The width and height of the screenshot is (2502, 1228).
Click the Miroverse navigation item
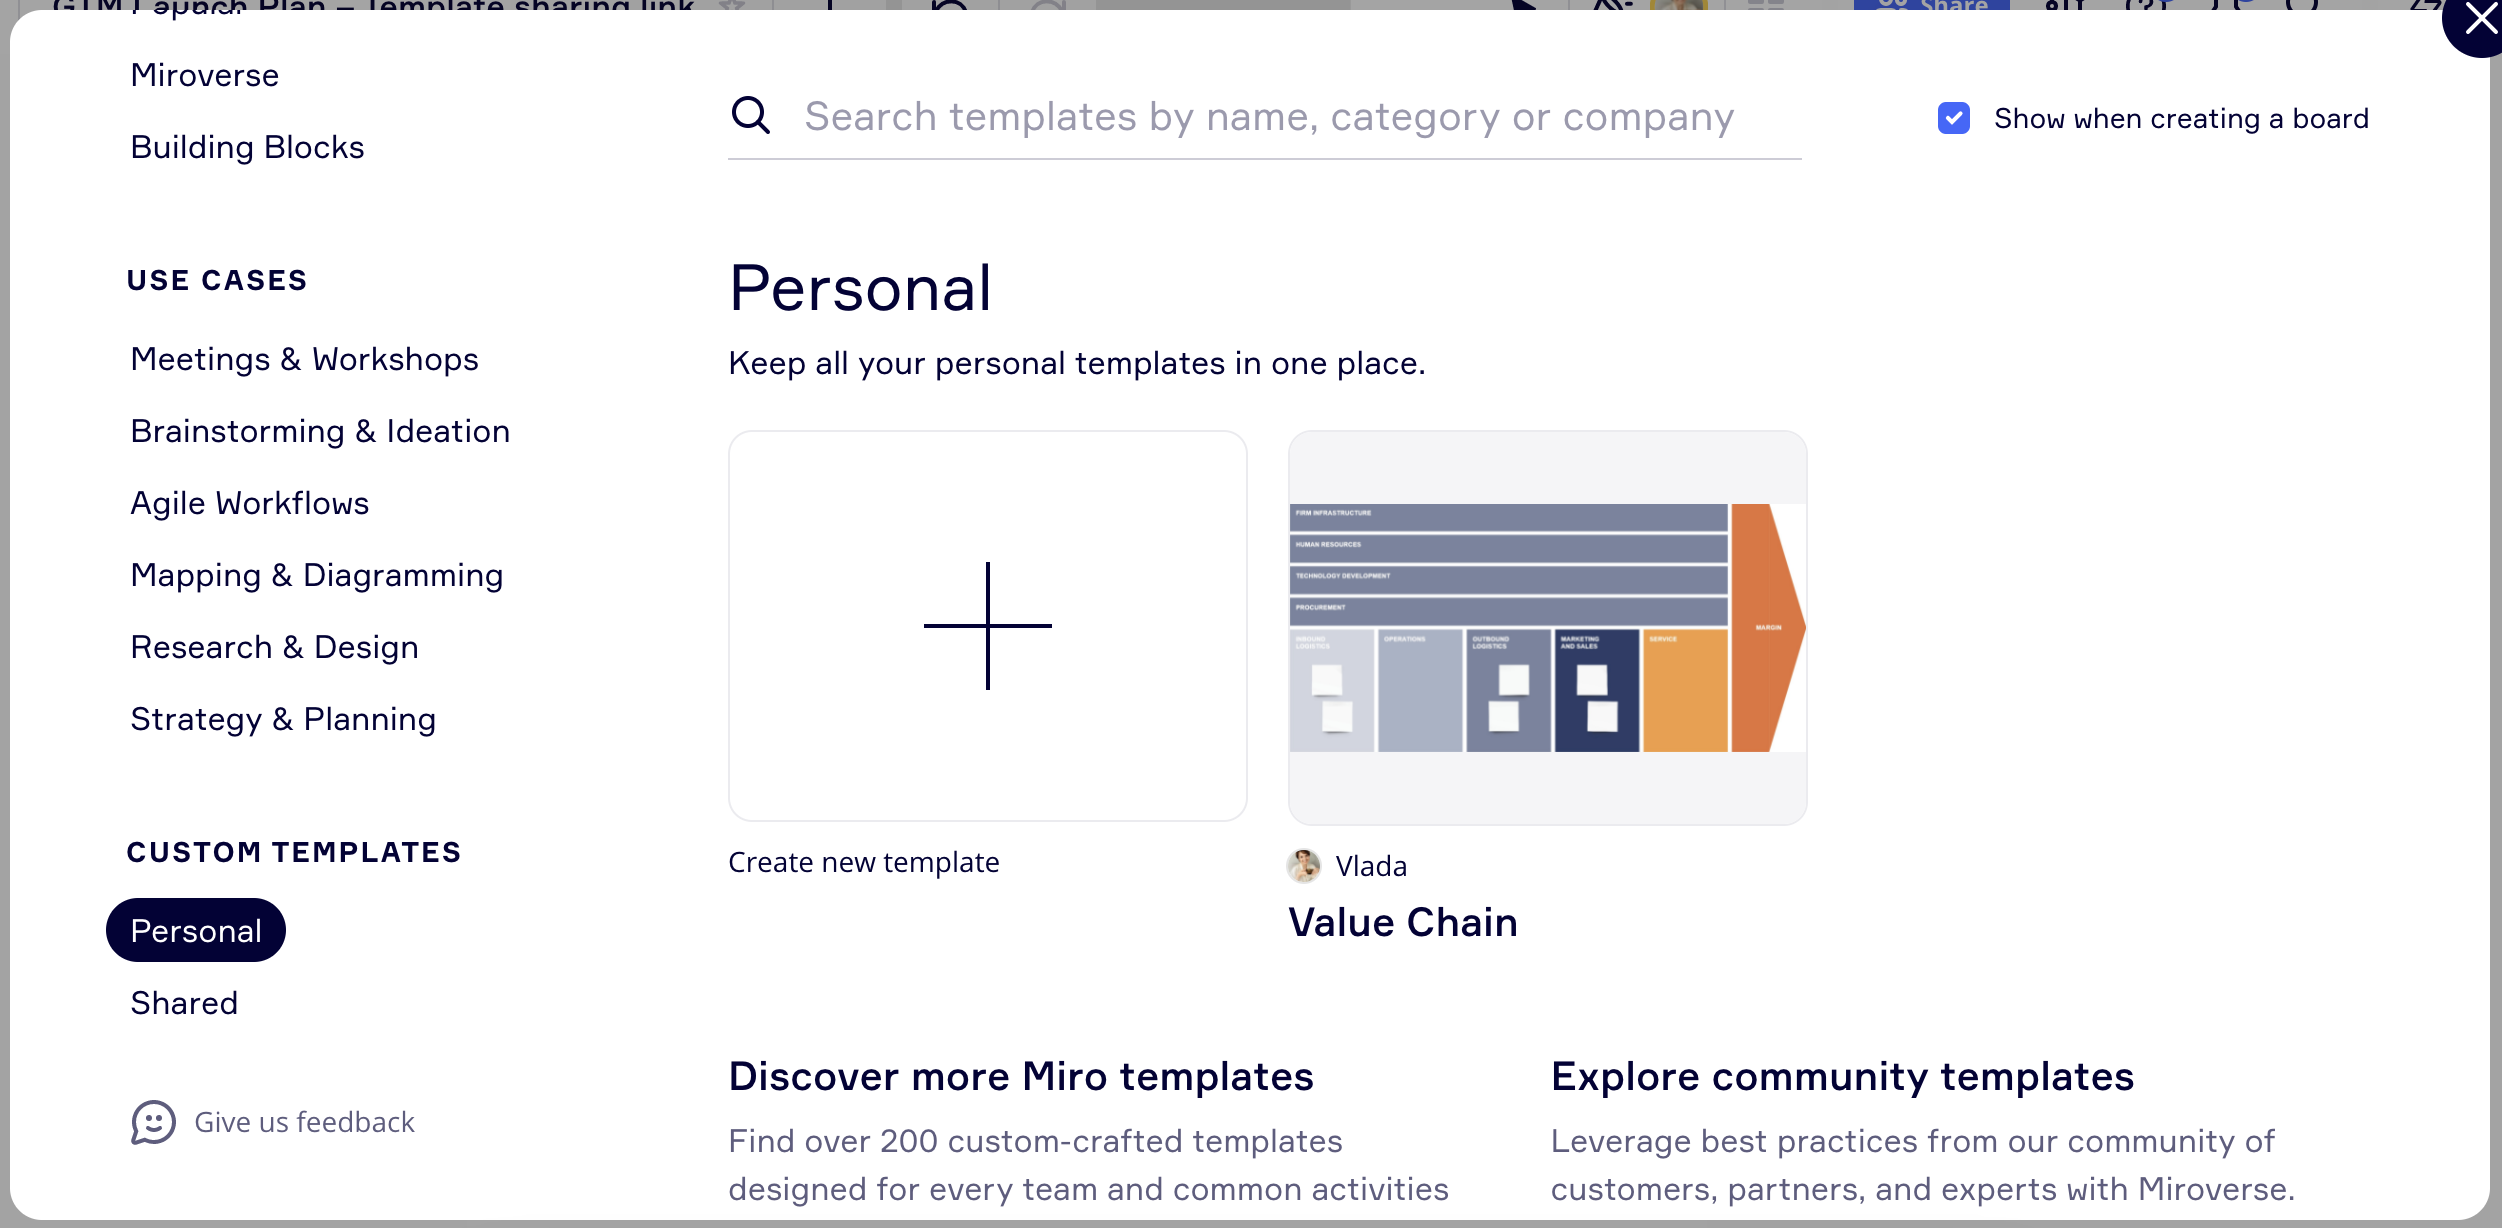pyautogui.click(x=204, y=75)
